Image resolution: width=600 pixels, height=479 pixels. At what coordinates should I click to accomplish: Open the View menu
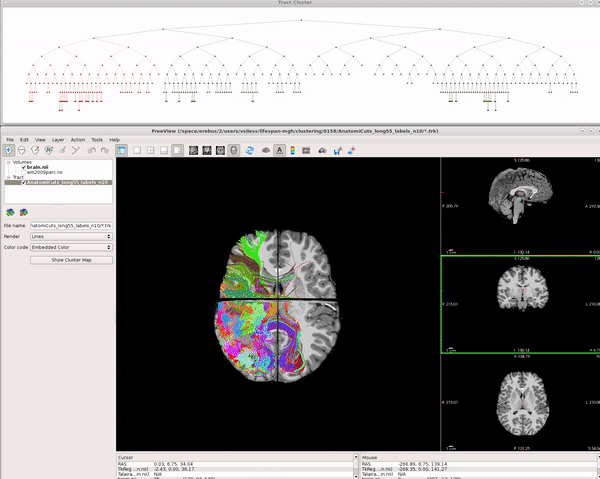point(40,140)
